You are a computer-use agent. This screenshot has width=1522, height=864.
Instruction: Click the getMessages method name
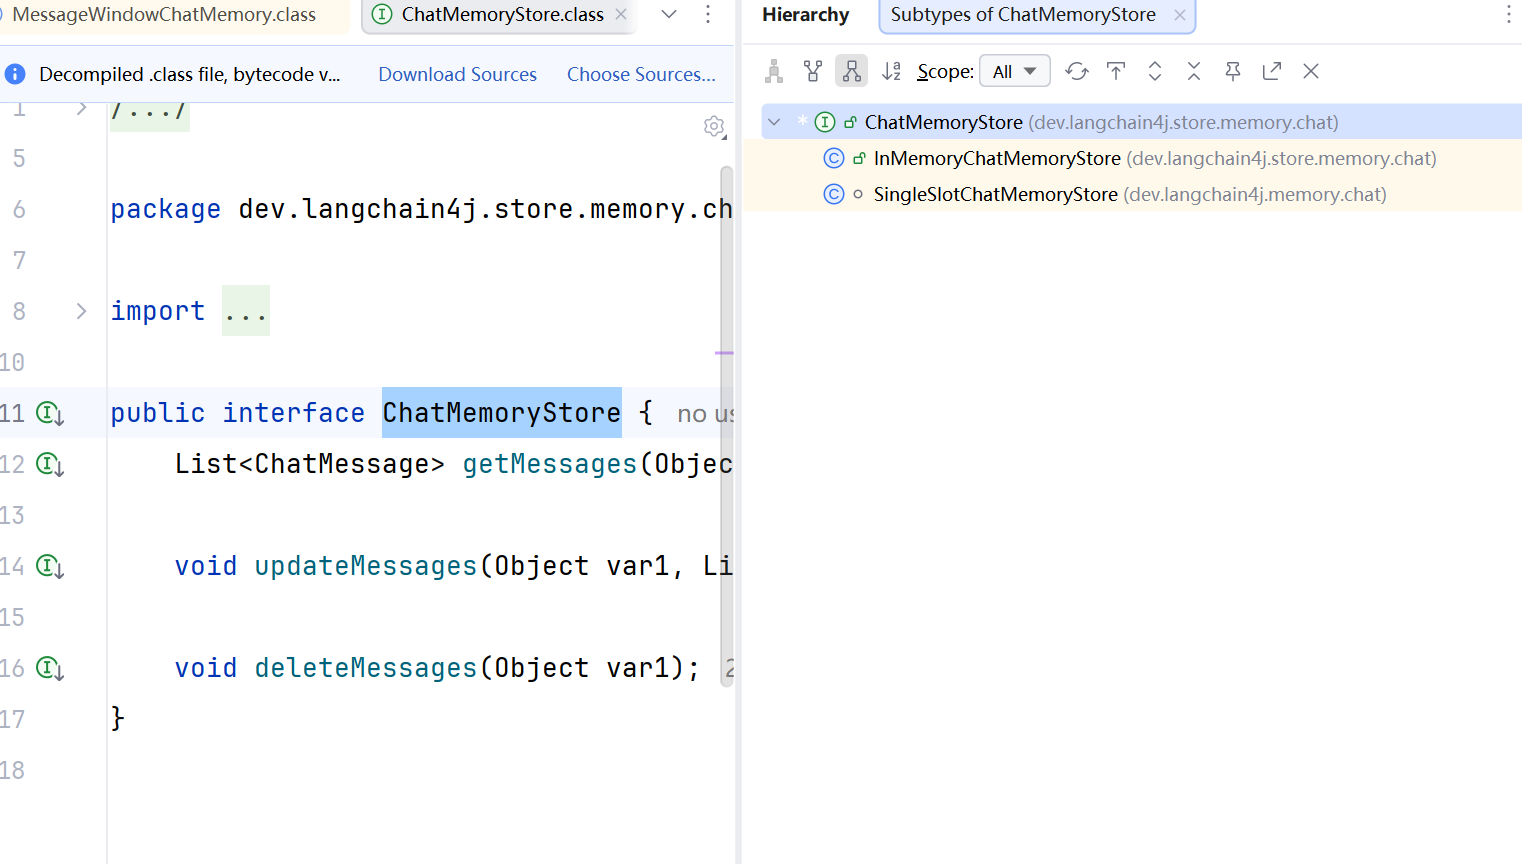[x=550, y=464]
